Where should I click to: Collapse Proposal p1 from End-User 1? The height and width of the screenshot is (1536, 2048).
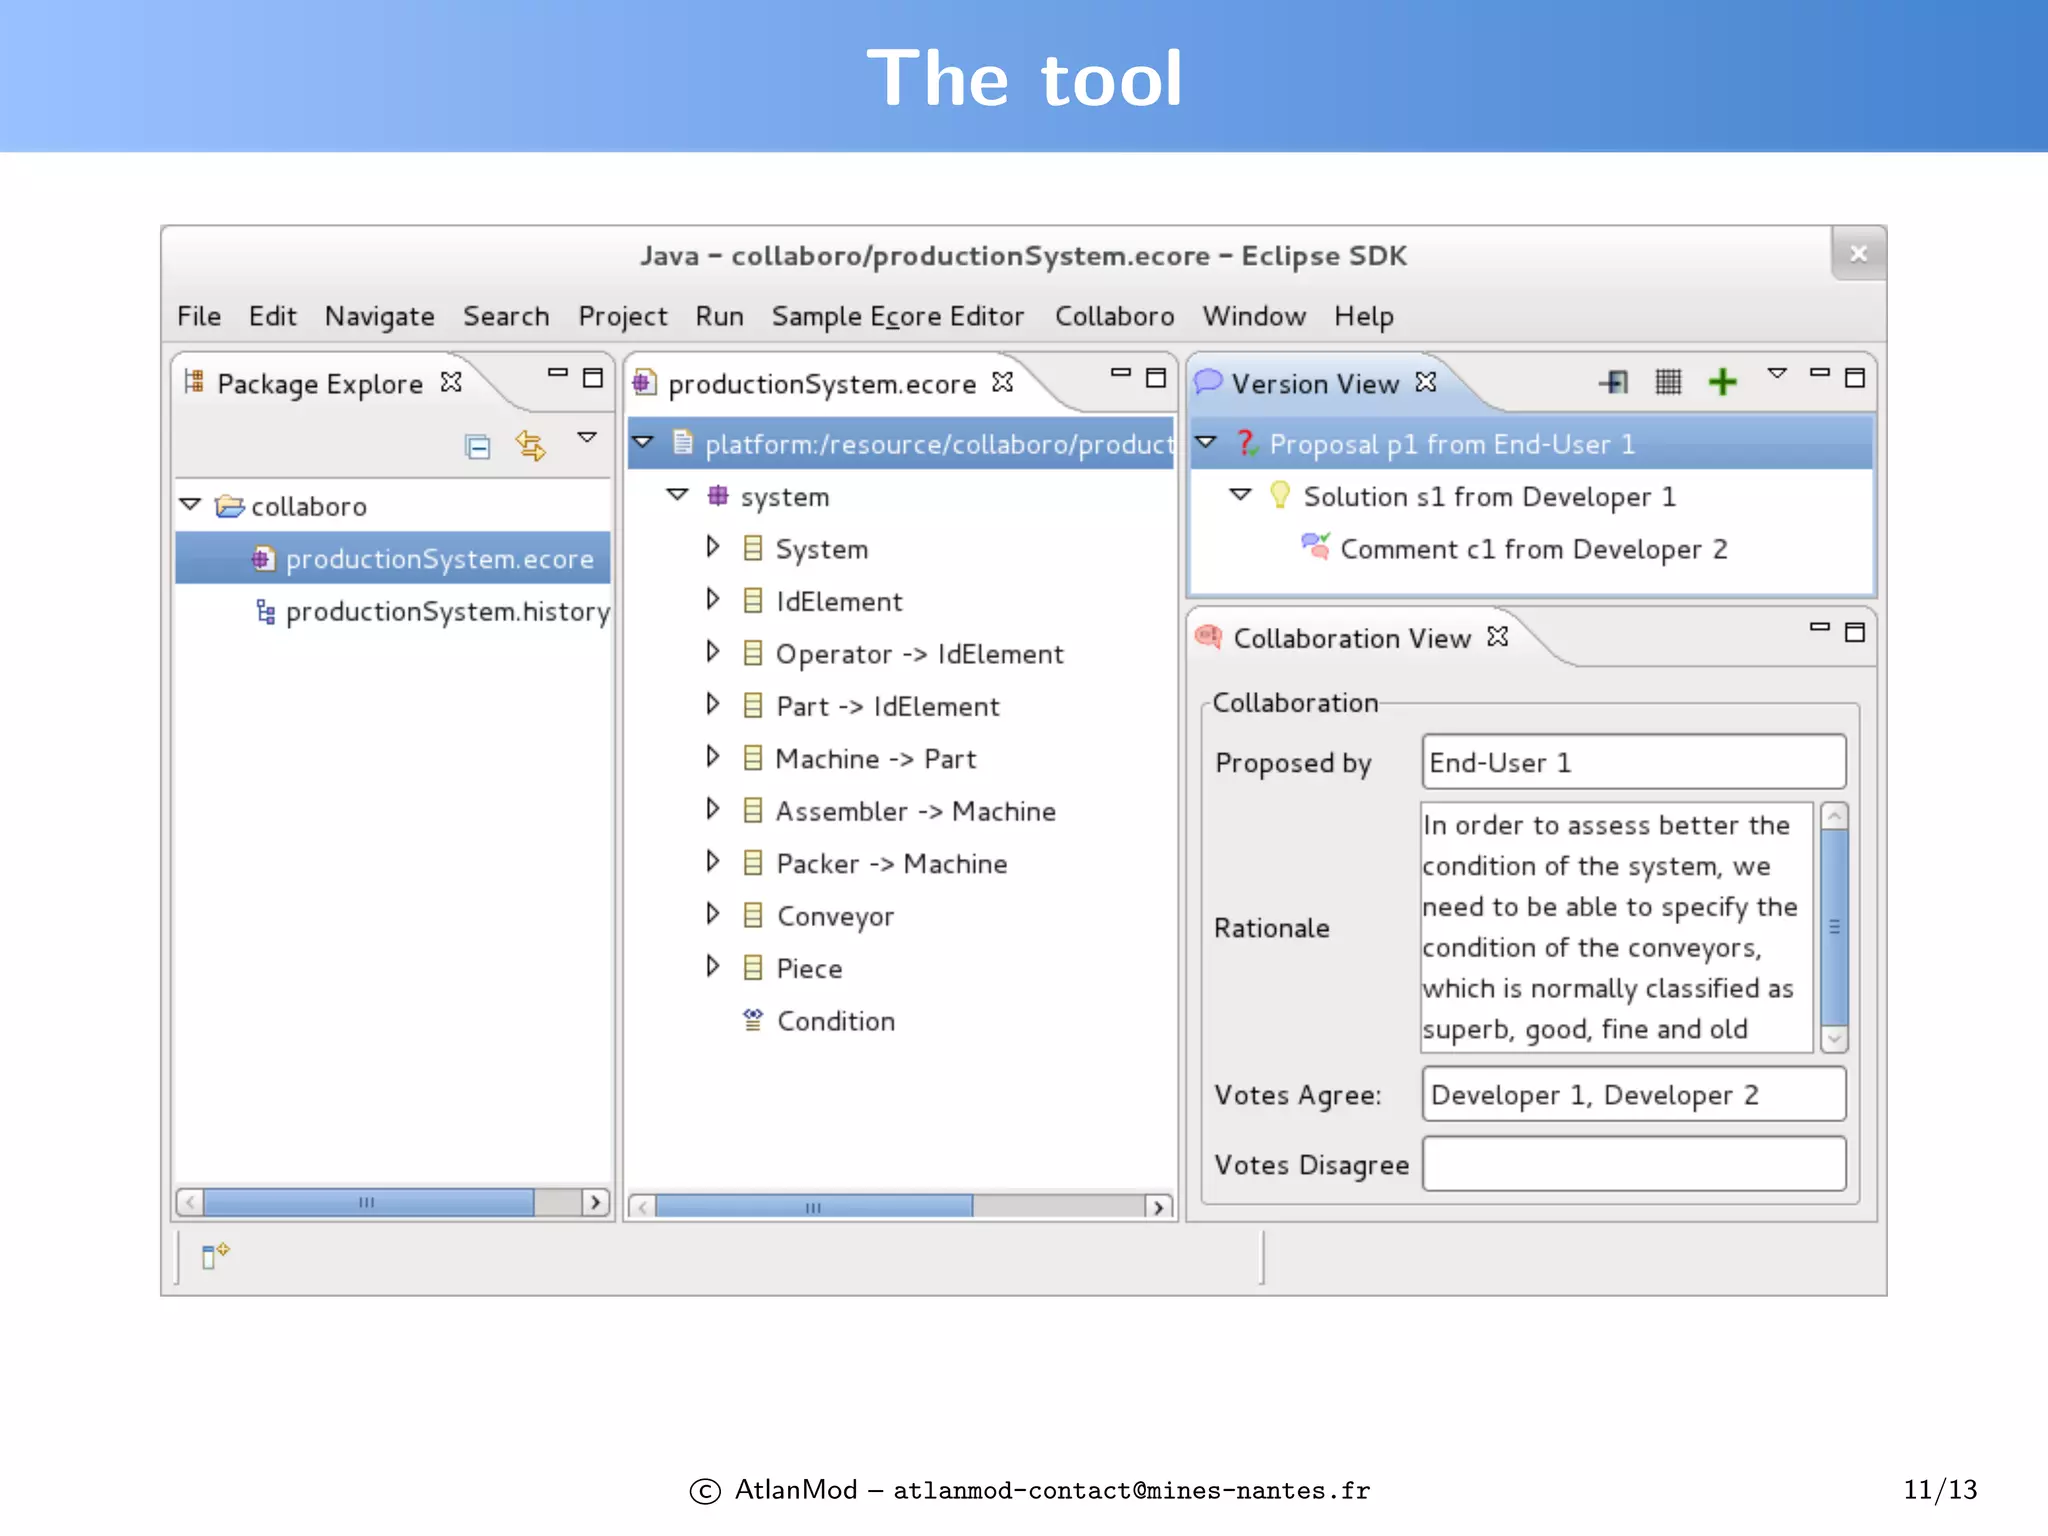point(1206,441)
